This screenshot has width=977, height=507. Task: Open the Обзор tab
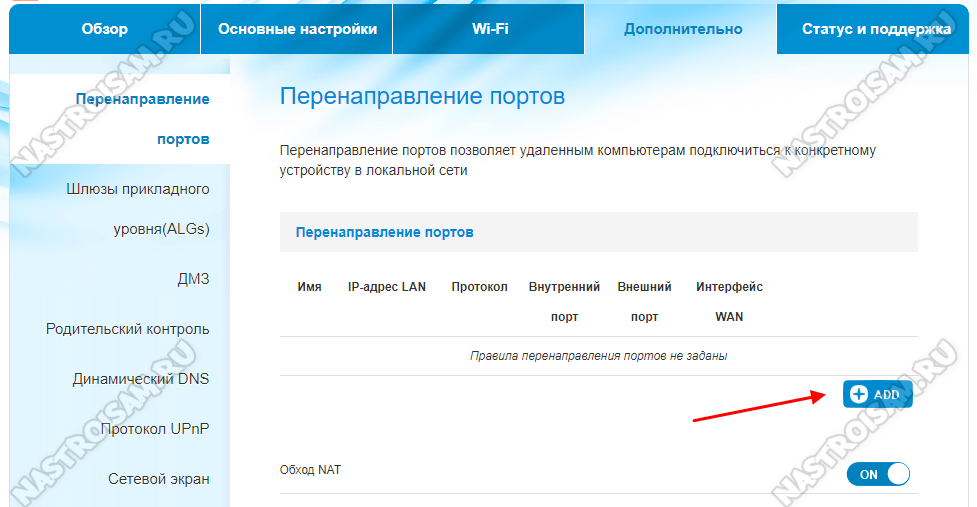[105, 29]
